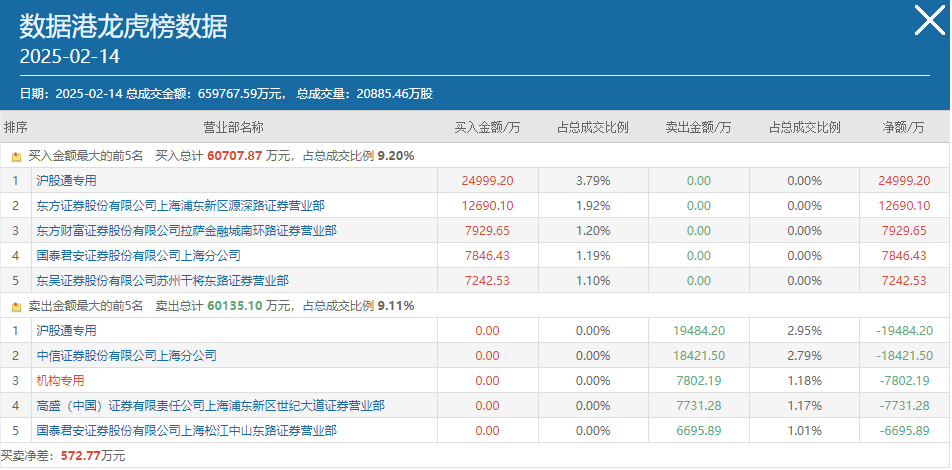Click the 营业部名称 column header
Image resolution: width=952 pixels, height=470 pixels.
234,128
